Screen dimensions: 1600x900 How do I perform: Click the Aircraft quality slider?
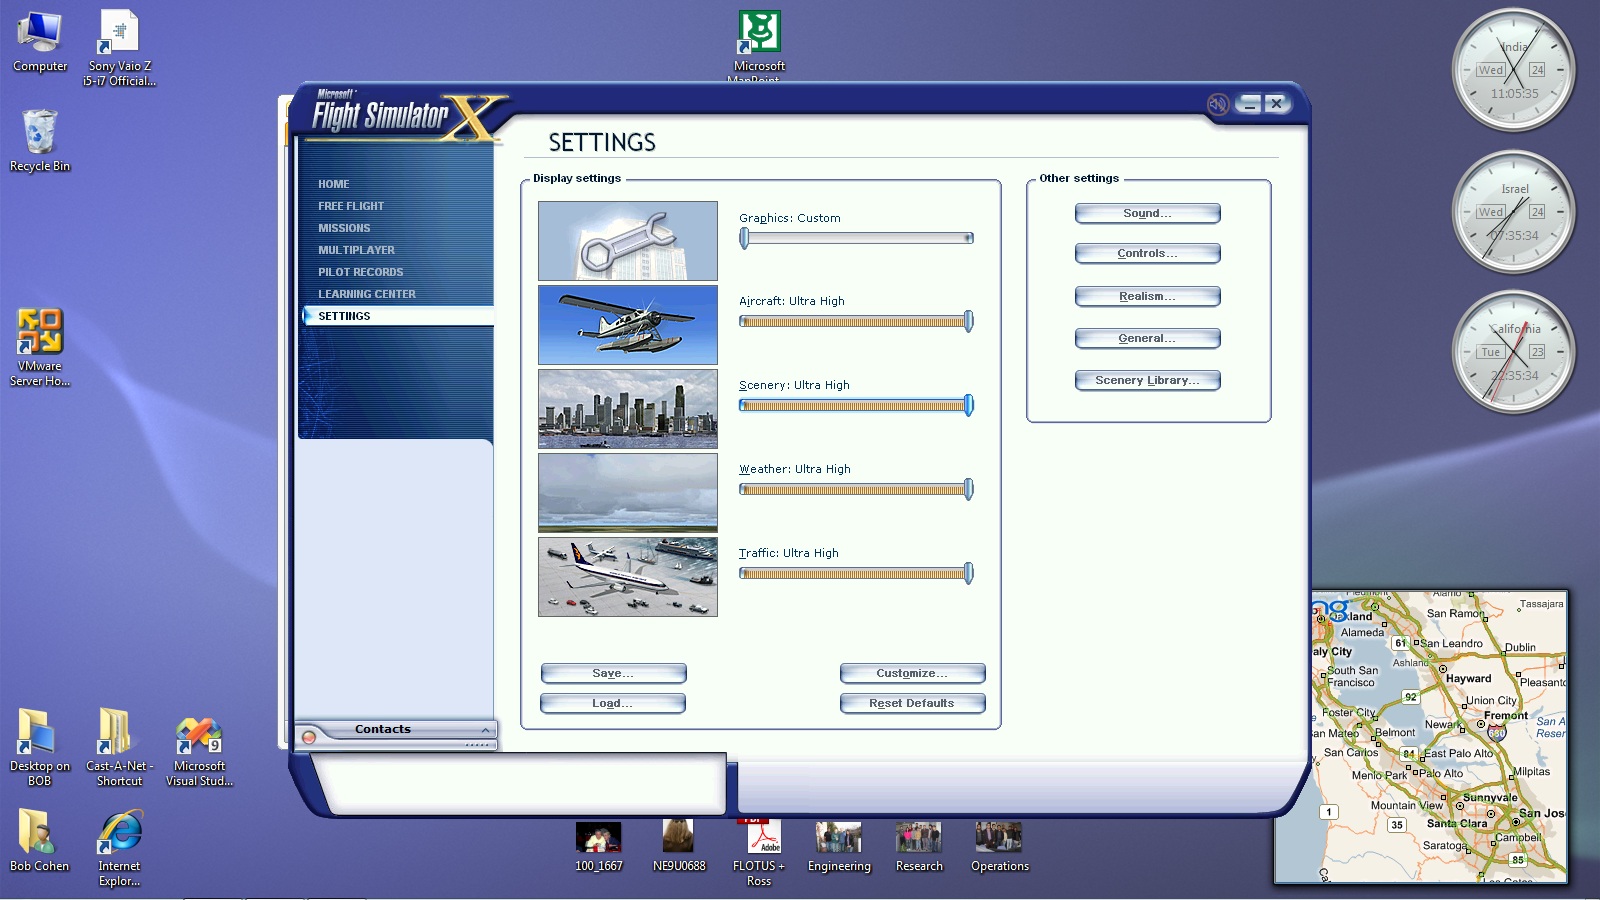[x=856, y=321]
